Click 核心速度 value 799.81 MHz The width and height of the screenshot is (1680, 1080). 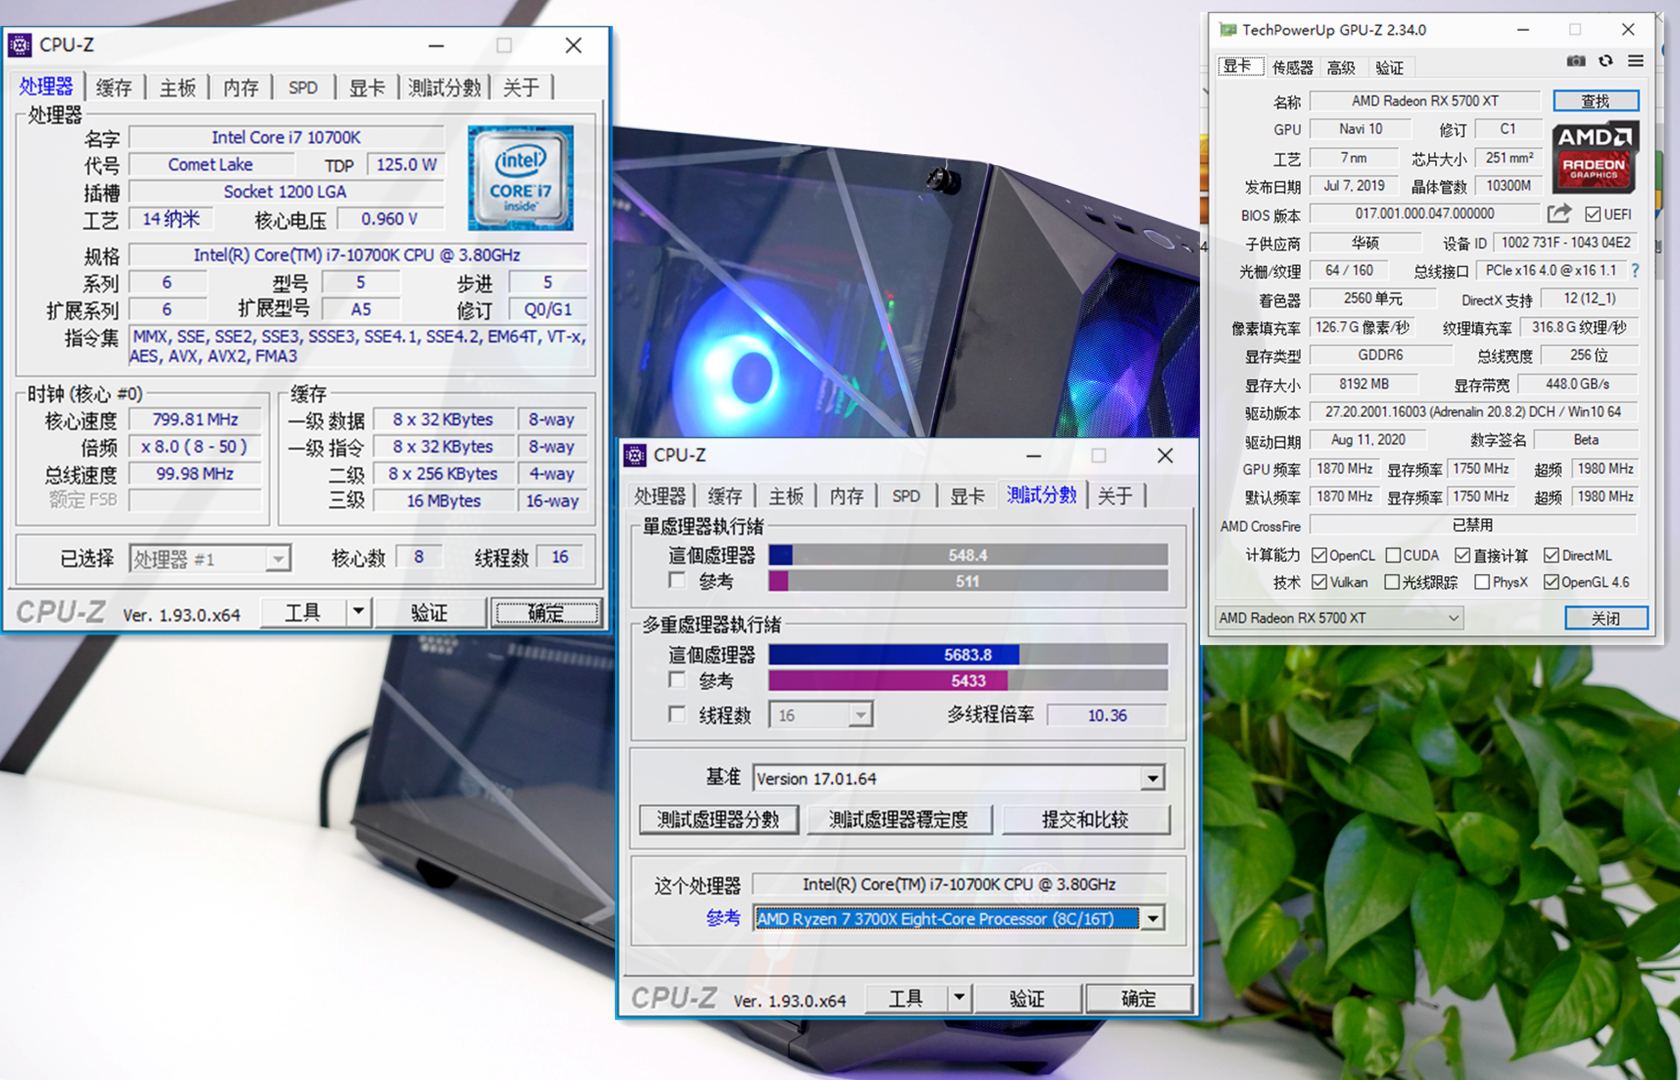[196, 419]
